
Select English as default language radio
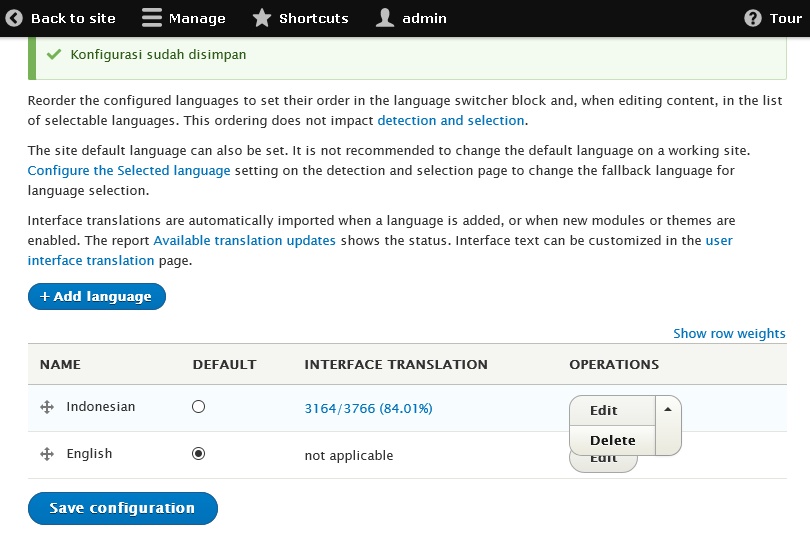pyautogui.click(x=198, y=454)
